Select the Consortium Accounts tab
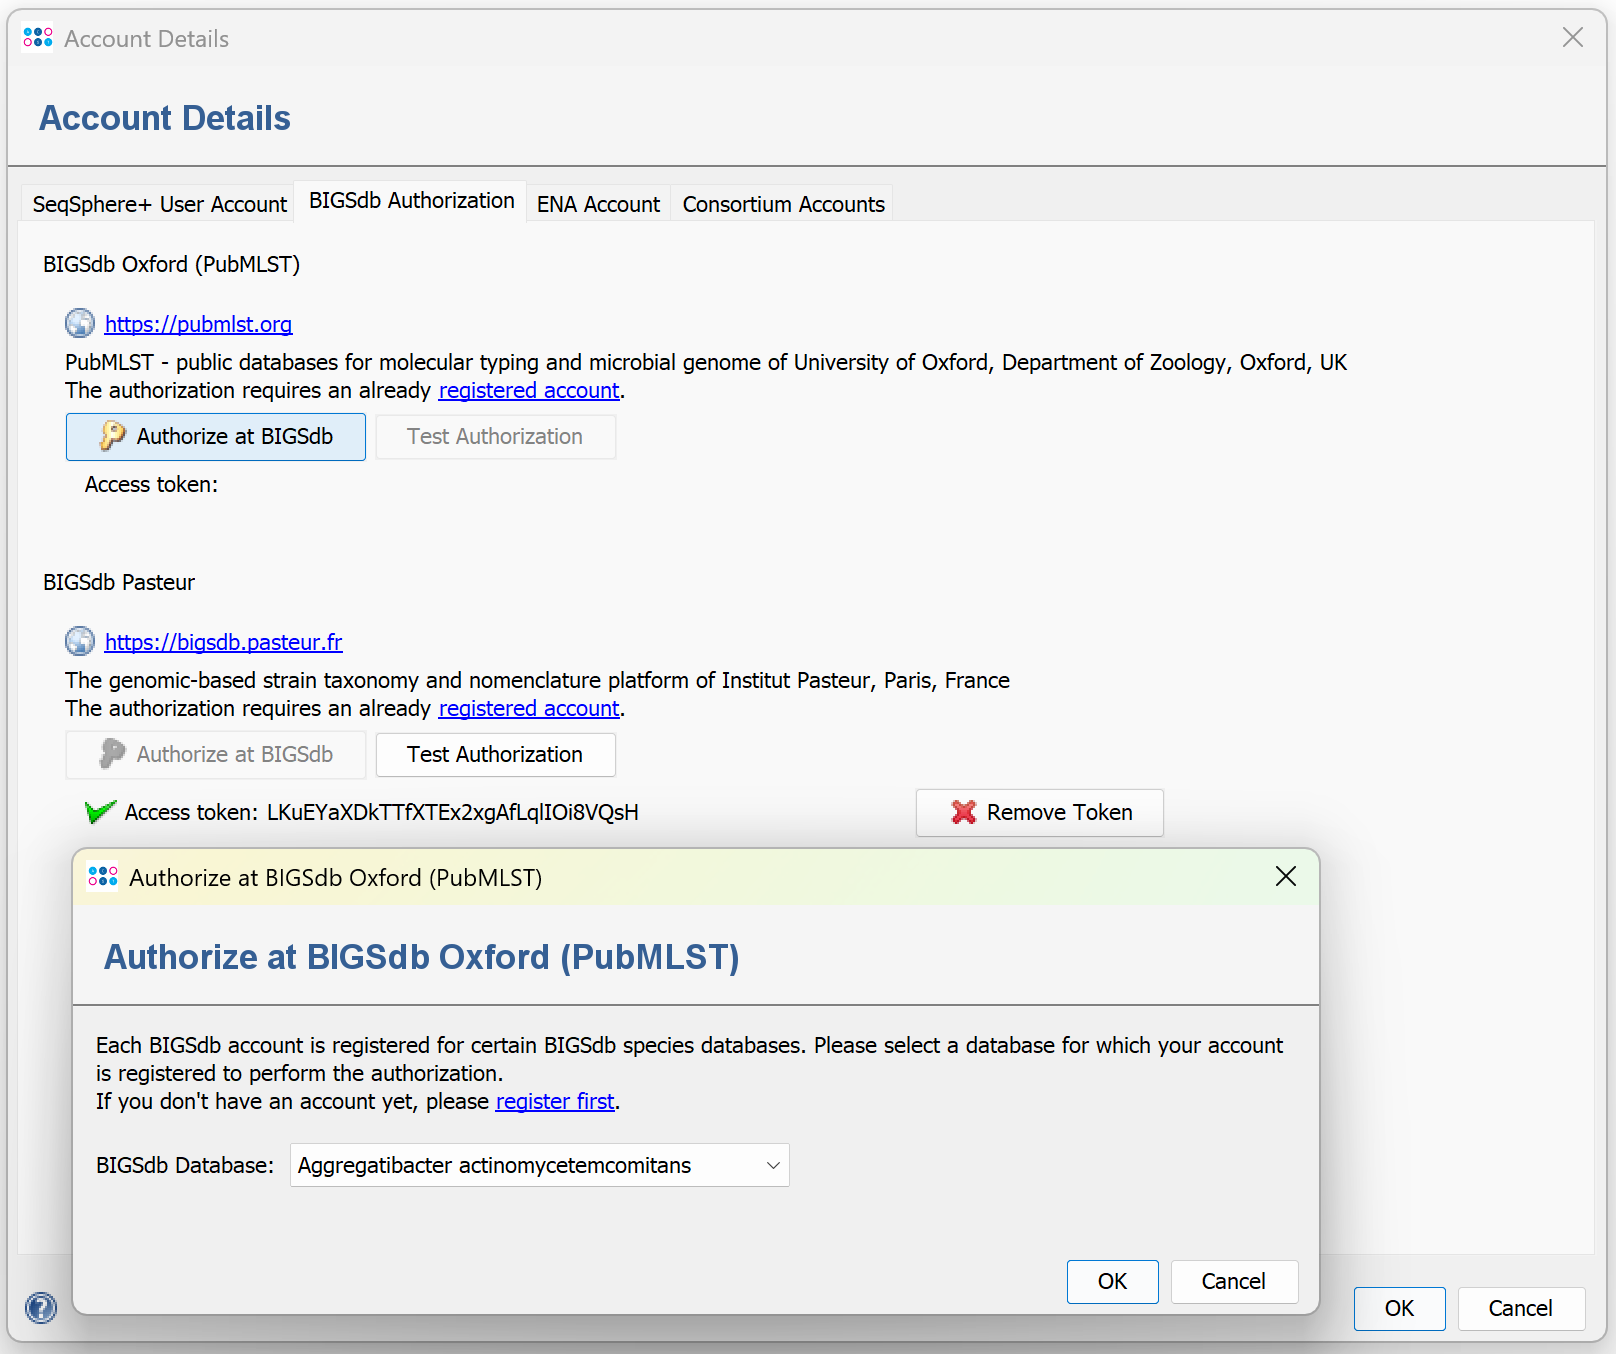 click(783, 204)
